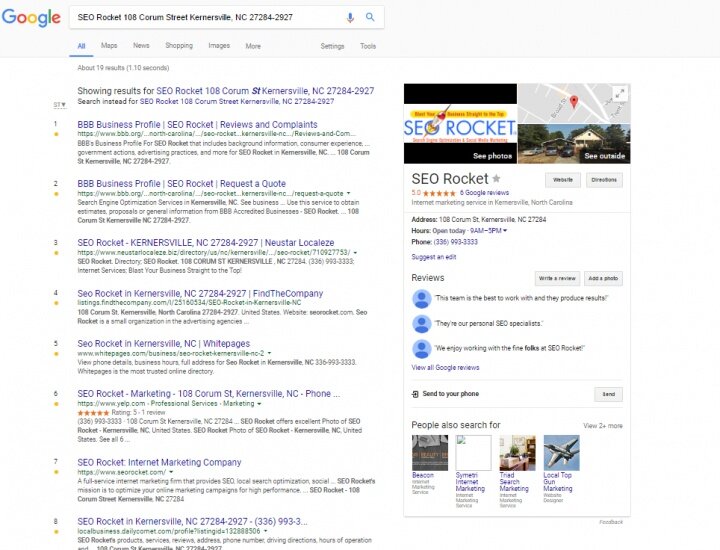Image resolution: width=720 pixels, height=550 pixels.
Task: Open the localbusiness.dailycomet.com result
Action: tap(192, 522)
